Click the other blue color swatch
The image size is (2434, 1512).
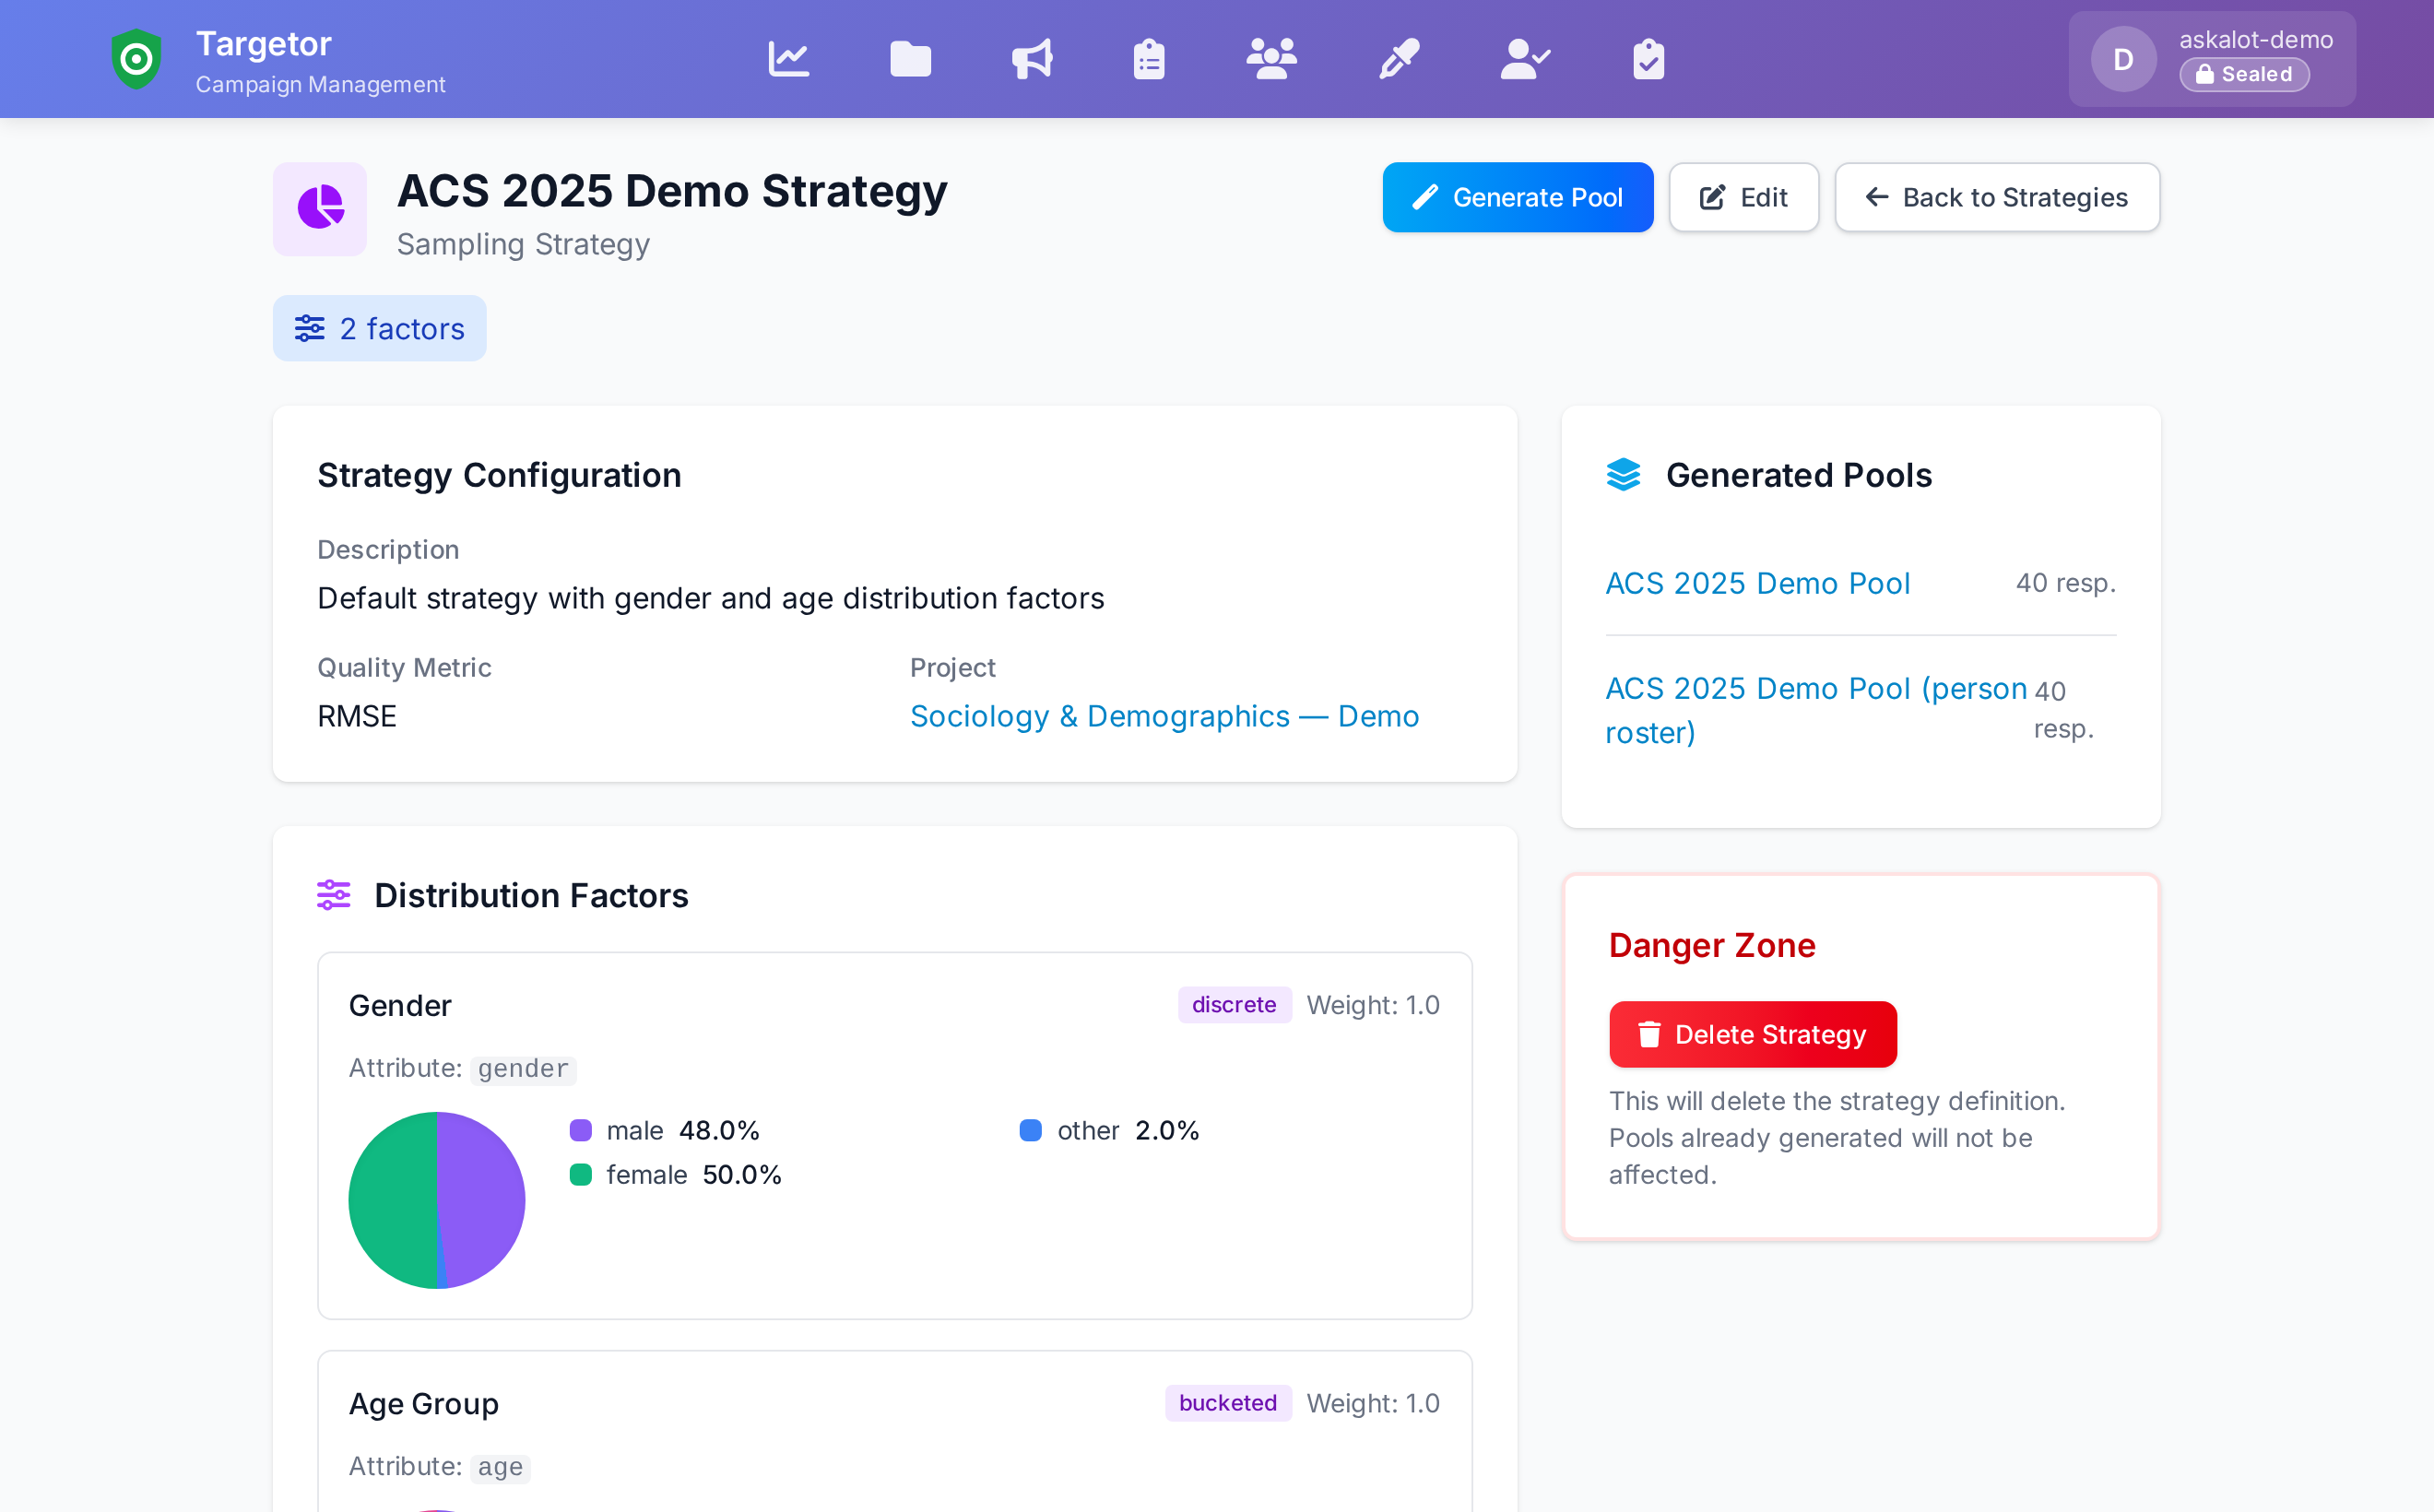(1030, 1130)
